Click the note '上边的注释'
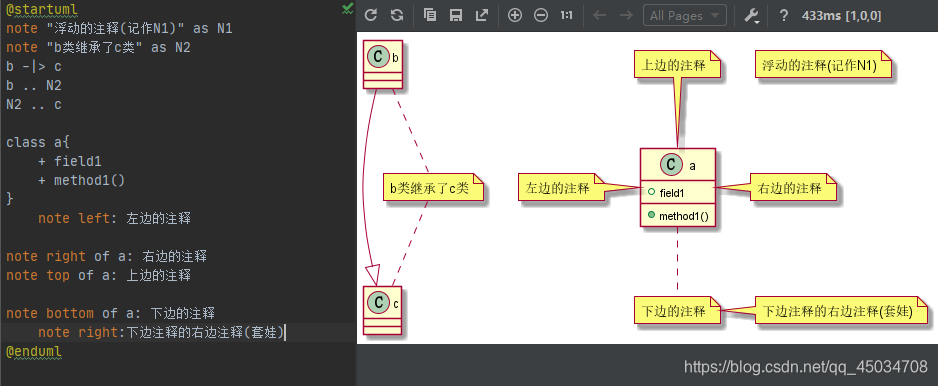Viewport: 938px width, 386px height. click(677, 65)
